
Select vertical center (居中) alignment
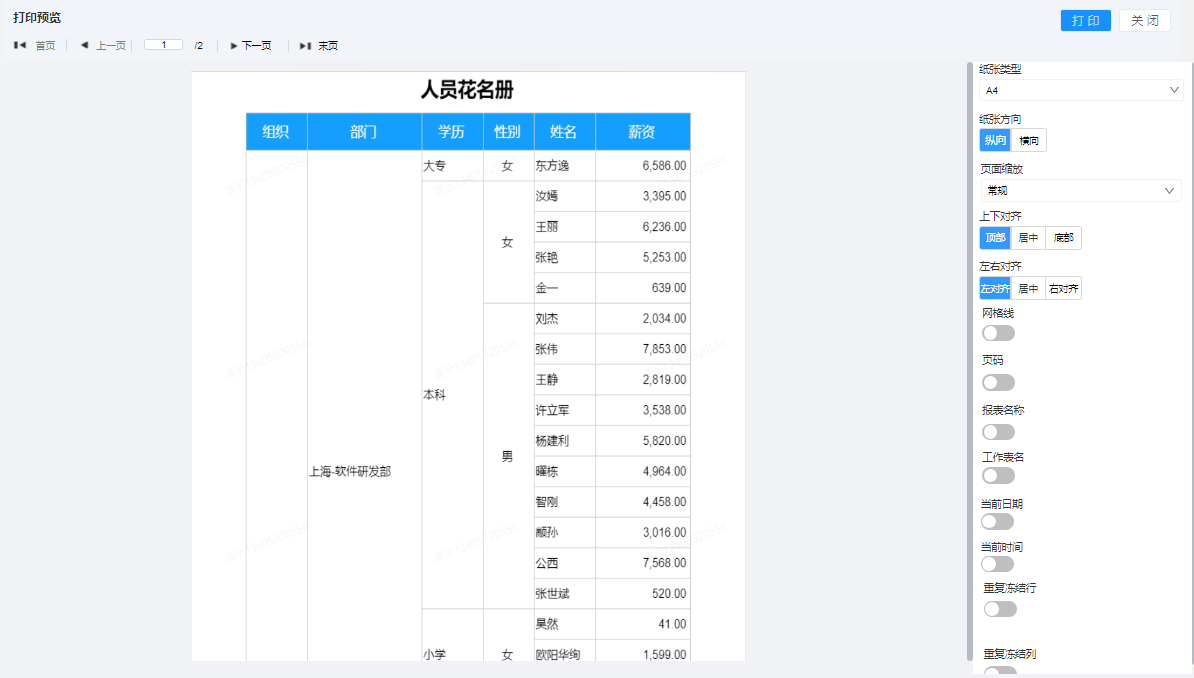[1028, 238]
